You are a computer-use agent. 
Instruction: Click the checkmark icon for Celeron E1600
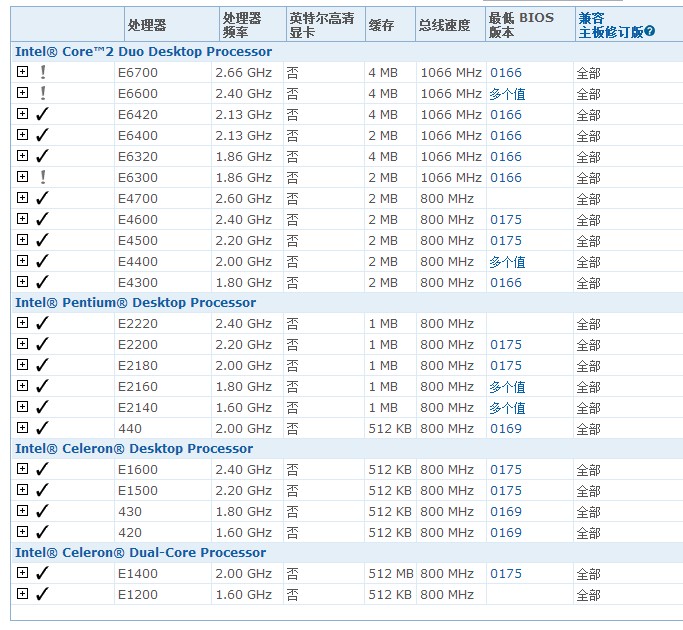[x=42, y=469]
